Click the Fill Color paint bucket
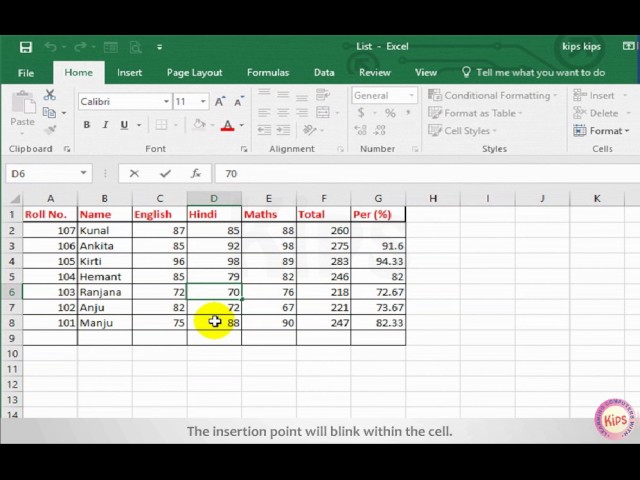This screenshot has height=480, width=640. pyautogui.click(x=199, y=124)
